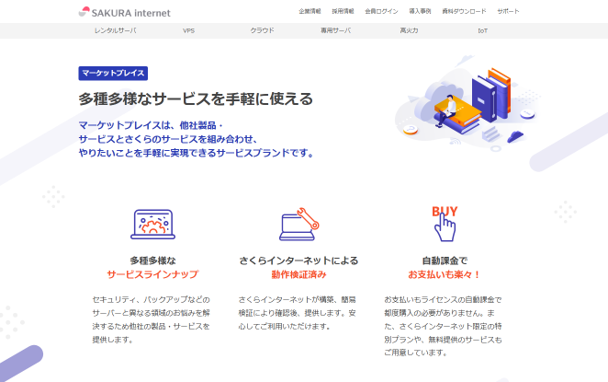Click the BUY hand pointer icon
Image resolution: width=608 pixels, height=382 pixels.
tap(445, 223)
